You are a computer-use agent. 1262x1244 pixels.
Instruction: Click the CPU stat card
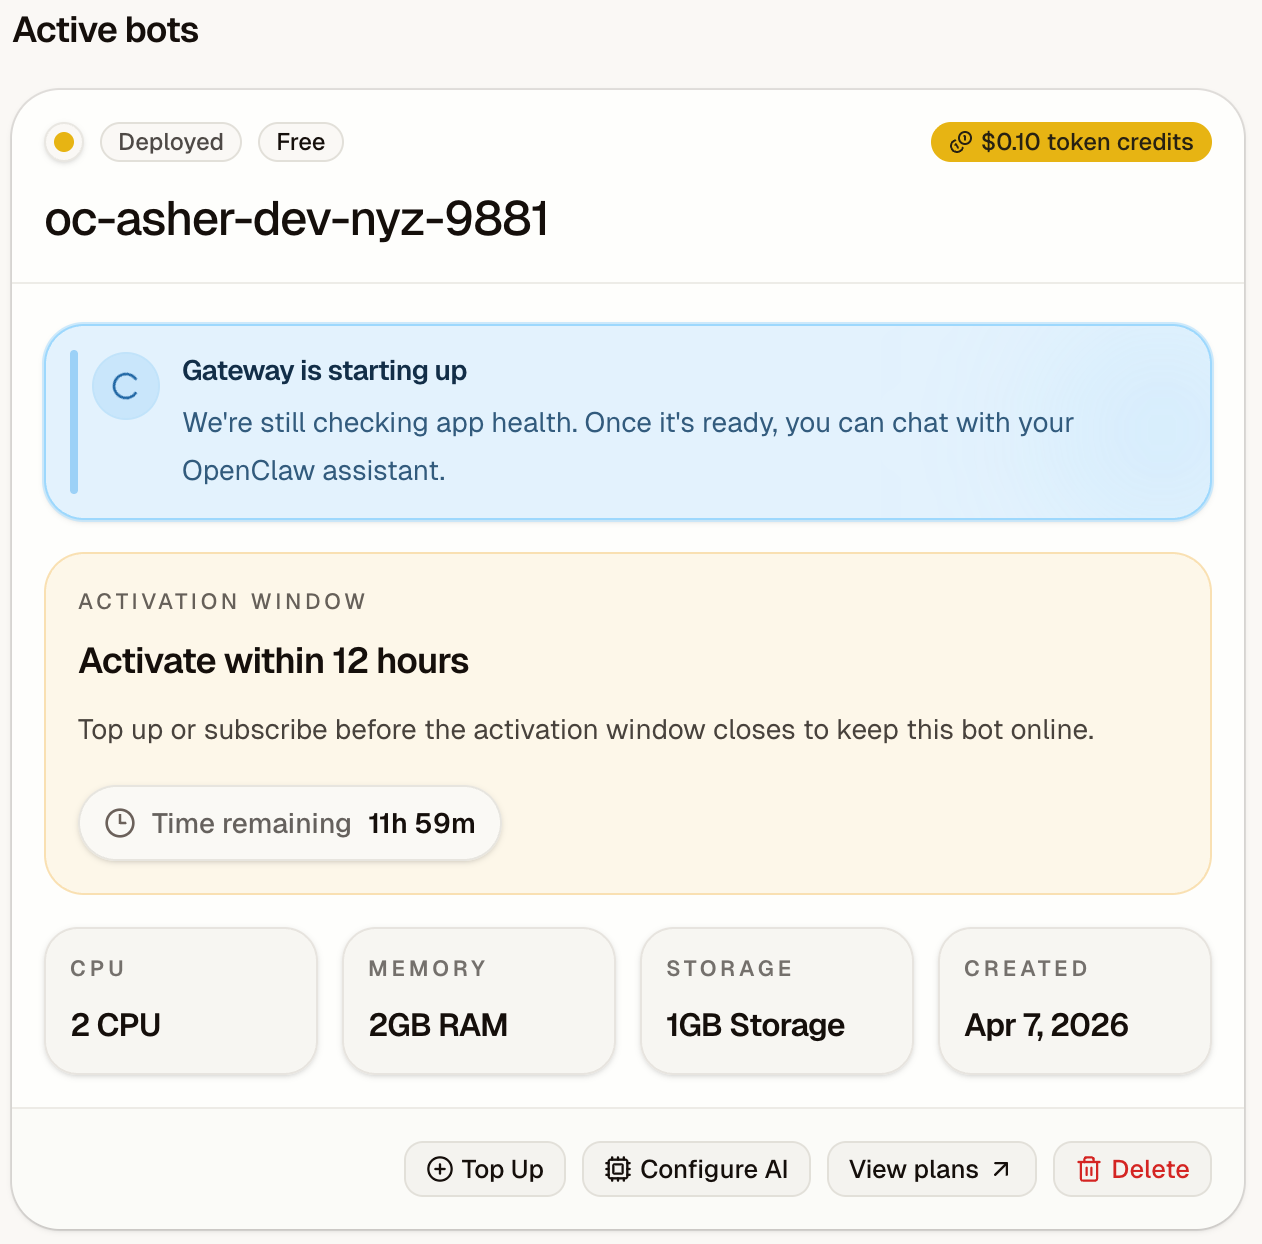pyautogui.click(x=181, y=1001)
